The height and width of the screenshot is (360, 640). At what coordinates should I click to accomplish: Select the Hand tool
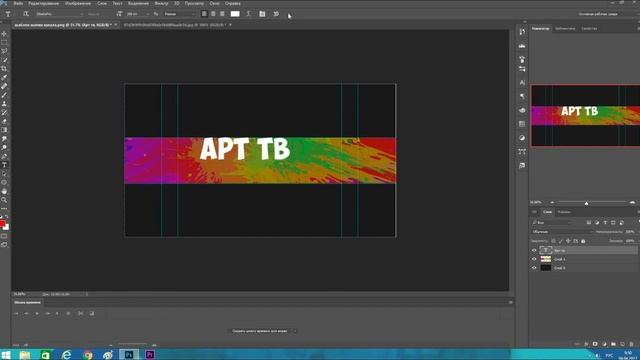4,191
